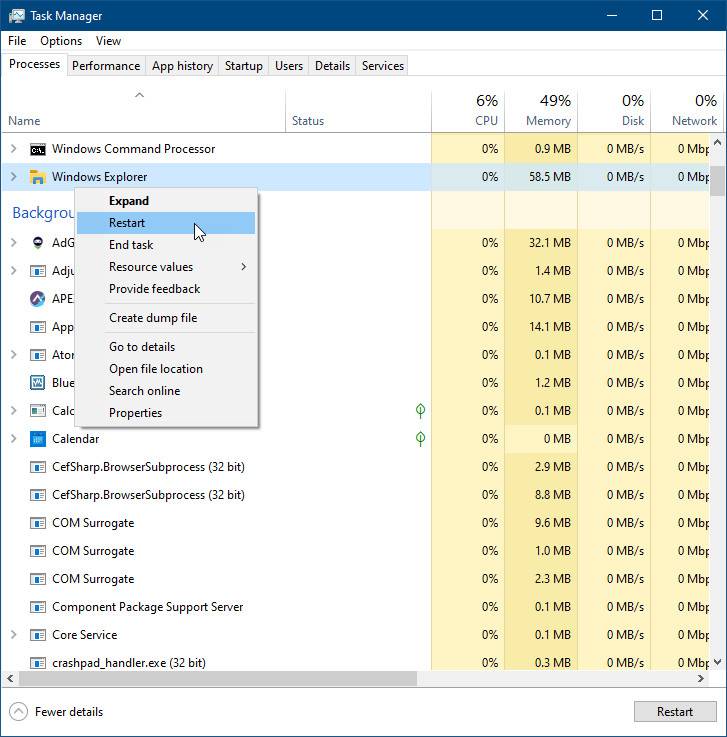Expand the AdG process group
The image size is (727, 737).
coord(14,243)
